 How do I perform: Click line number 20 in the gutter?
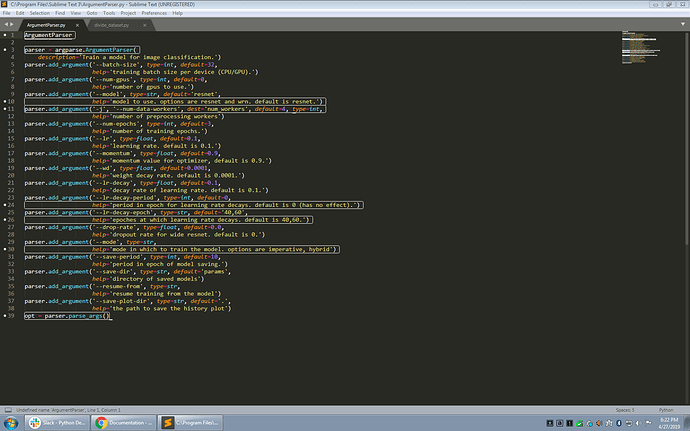tap(11, 176)
